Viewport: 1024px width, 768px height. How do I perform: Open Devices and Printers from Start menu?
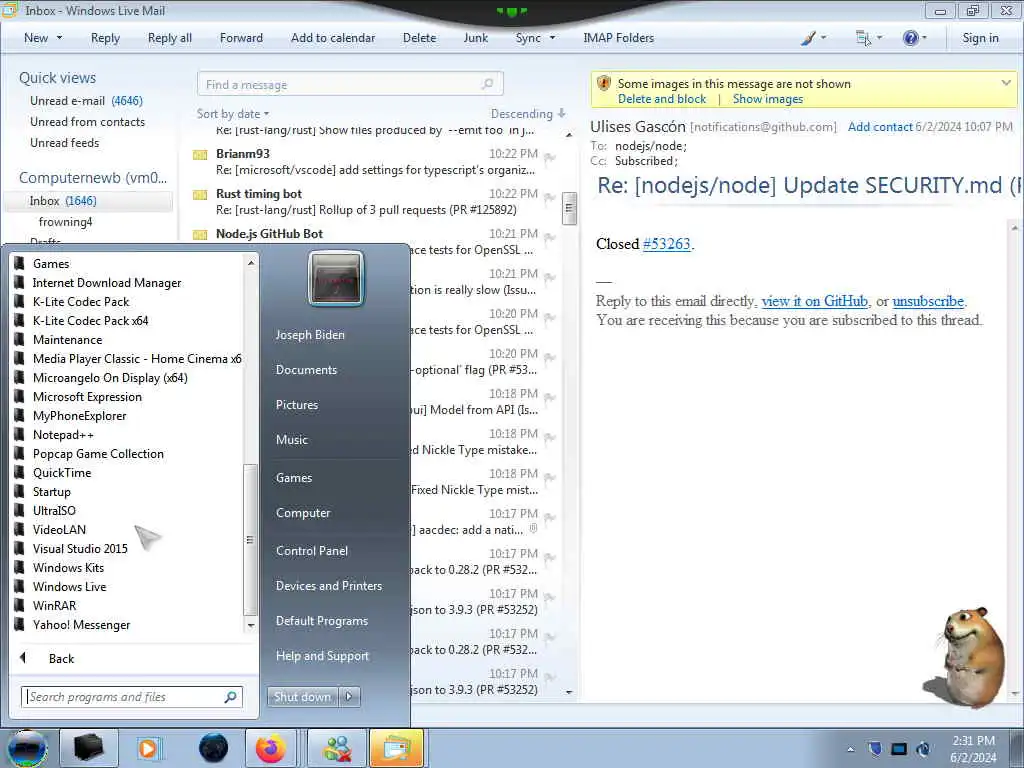[x=328, y=586]
